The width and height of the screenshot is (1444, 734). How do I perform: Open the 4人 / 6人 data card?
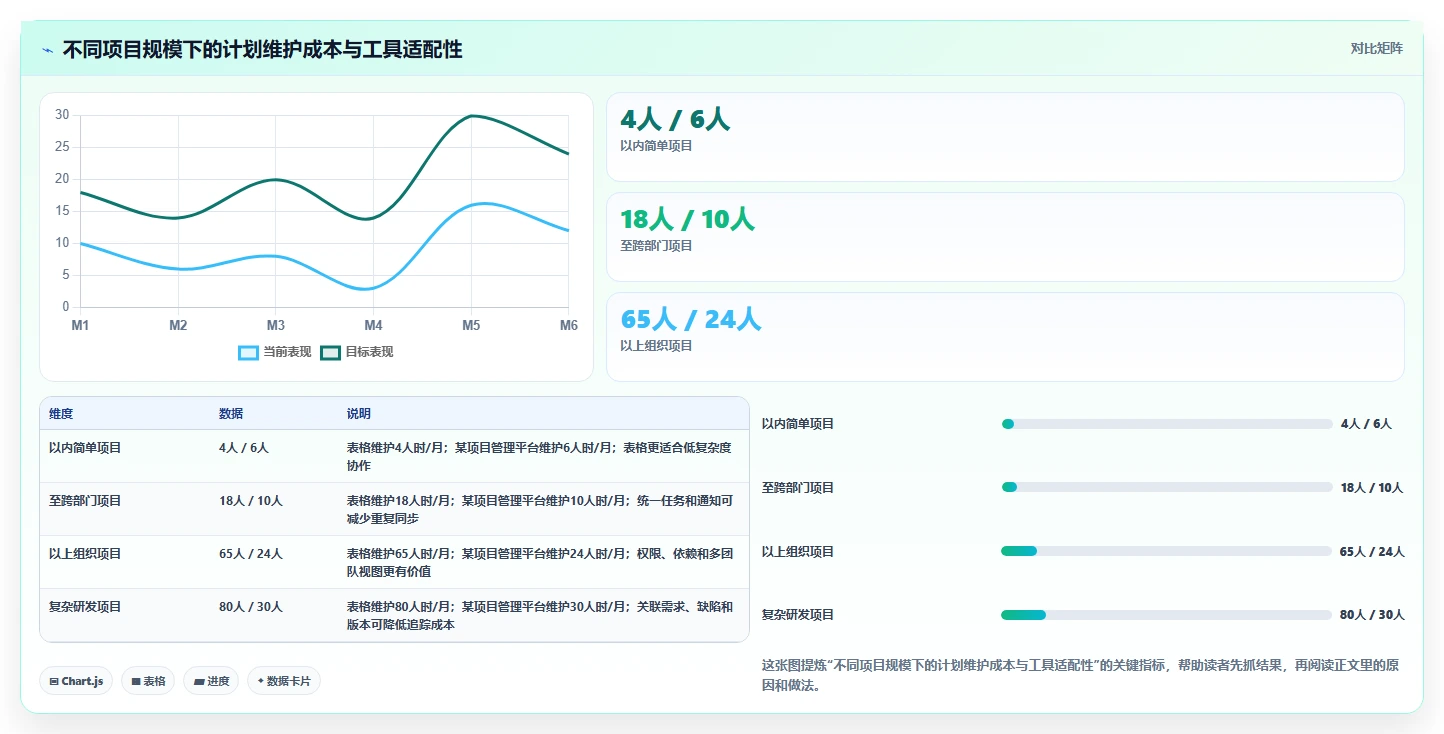click(1005, 137)
